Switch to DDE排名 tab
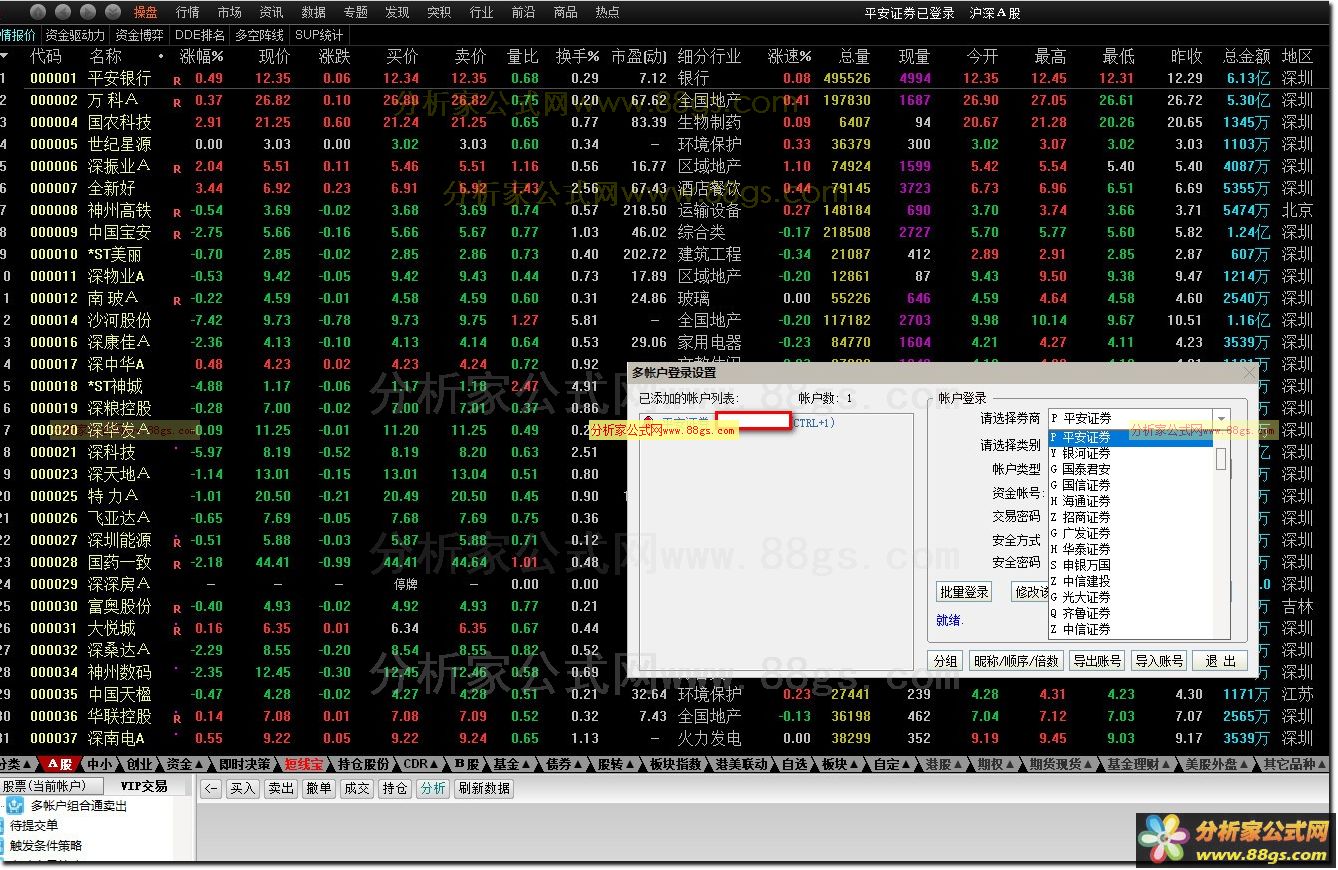This screenshot has width=1338, height=870. tap(200, 35)
